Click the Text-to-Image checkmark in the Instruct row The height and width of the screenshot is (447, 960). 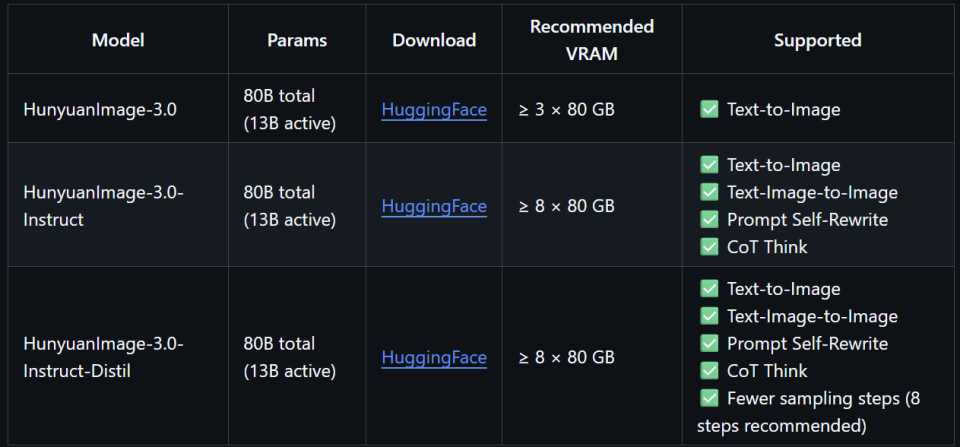(710, 165)
